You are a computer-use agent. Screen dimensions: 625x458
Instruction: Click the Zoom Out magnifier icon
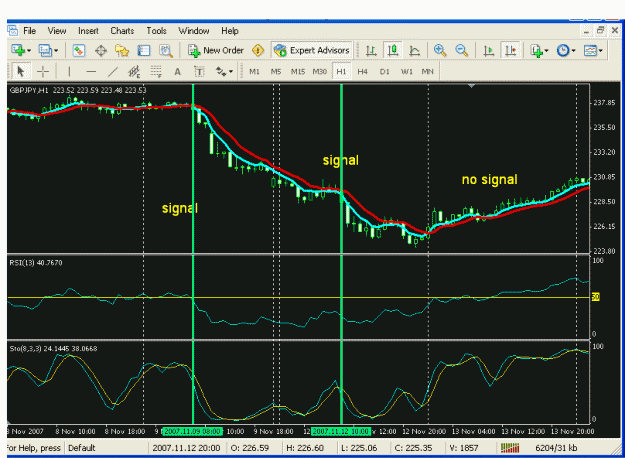pyautogui.click(x=462, y=51)
